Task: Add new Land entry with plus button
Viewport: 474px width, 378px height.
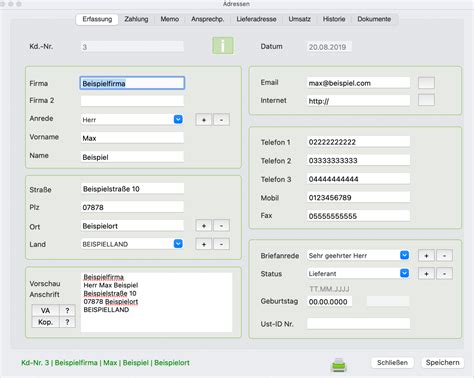Action: (x=204, y=244)
